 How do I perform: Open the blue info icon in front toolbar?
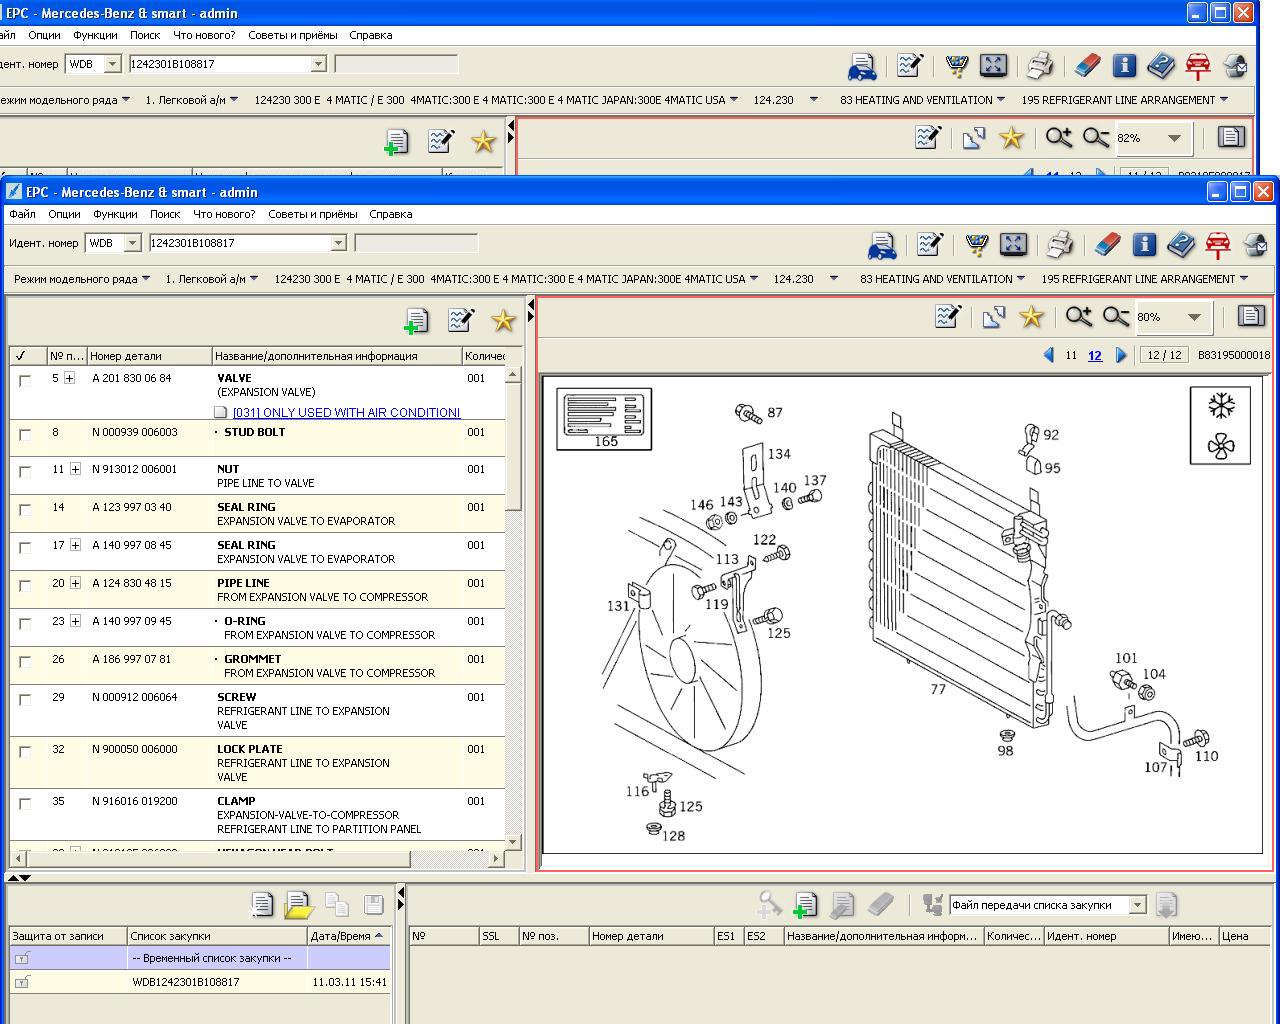(1144, 245)
